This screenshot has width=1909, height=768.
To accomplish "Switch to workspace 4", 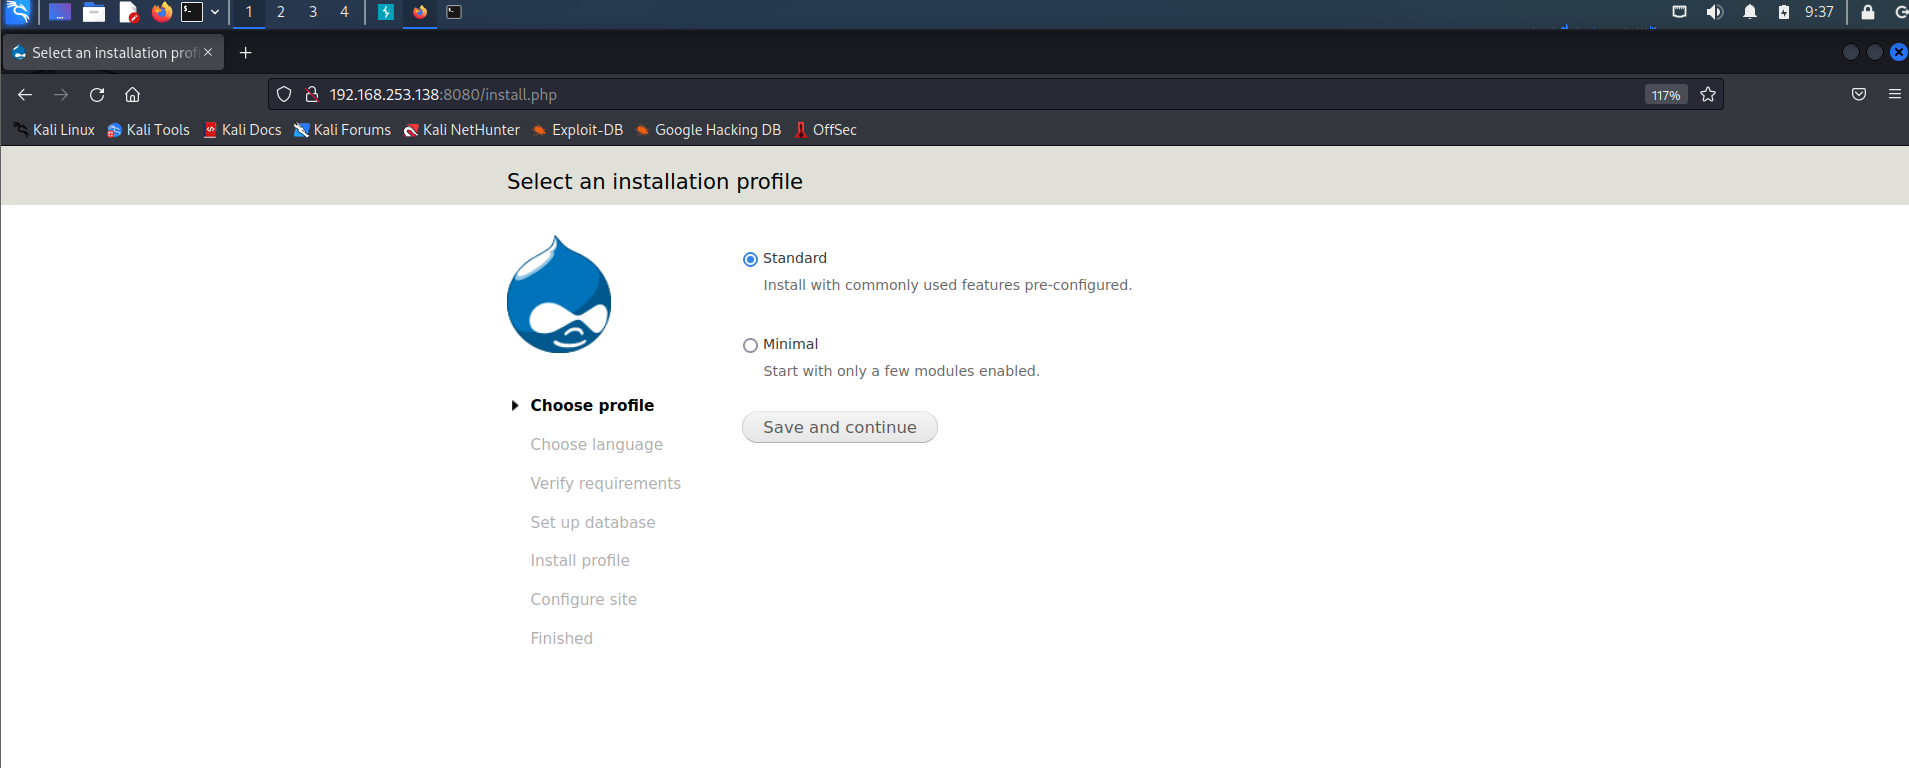I will pyautogui.click(x=344, y=12).
